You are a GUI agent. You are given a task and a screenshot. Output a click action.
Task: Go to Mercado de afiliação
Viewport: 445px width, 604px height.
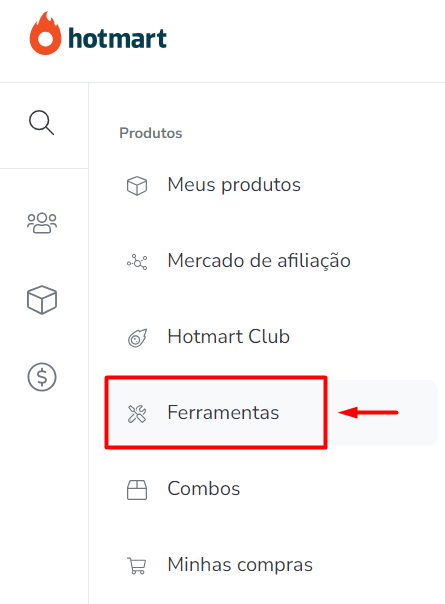pos(259,261)
